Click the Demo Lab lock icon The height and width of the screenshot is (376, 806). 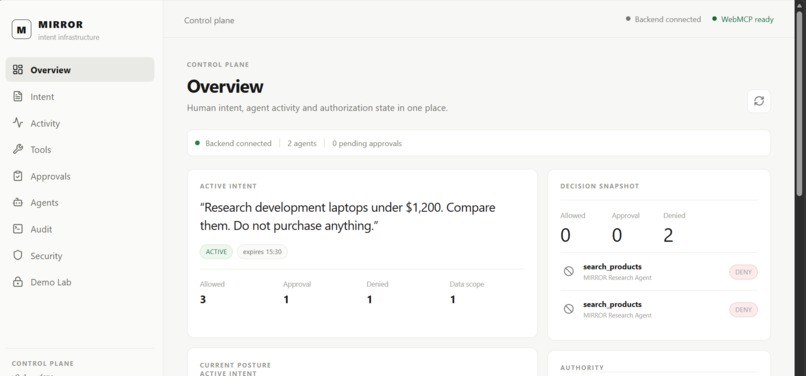tap(18, 282)
